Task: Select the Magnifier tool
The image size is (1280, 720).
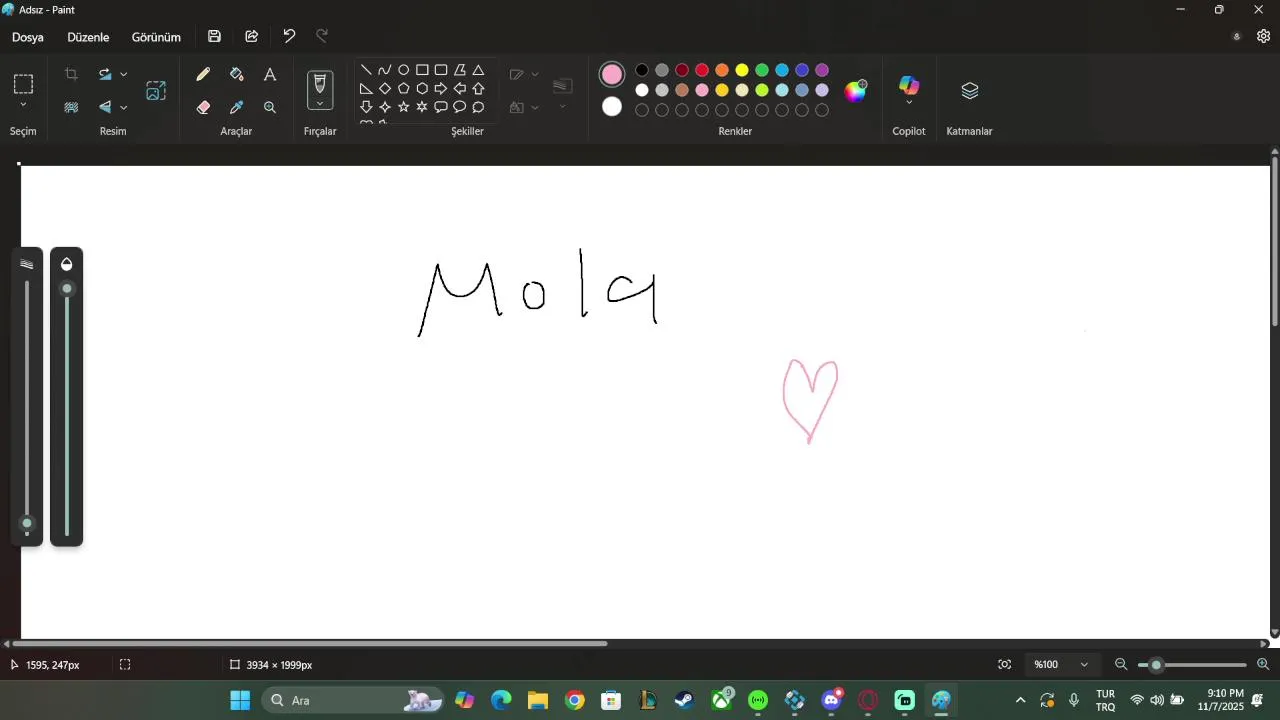Action: [x=270, y=107]
